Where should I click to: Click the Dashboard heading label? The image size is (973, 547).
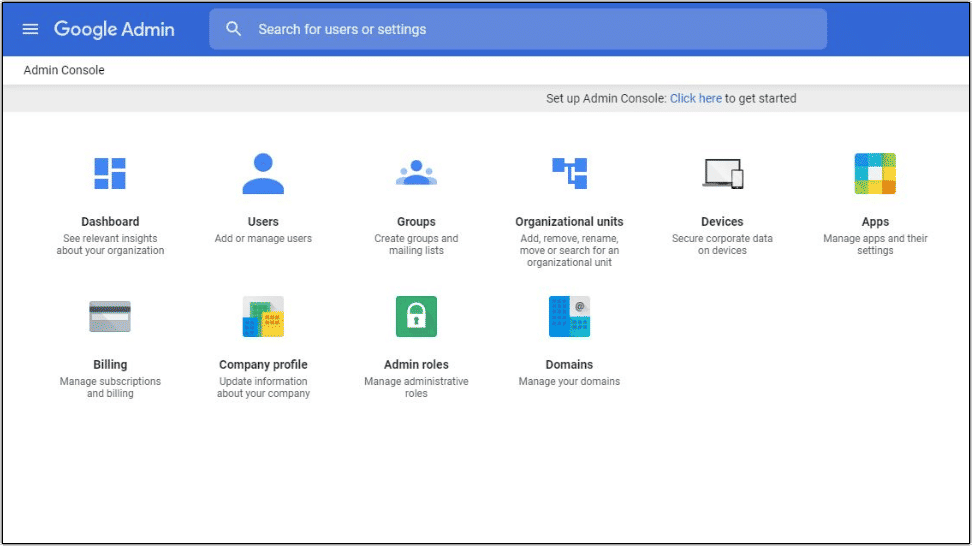tap(110, 222)
